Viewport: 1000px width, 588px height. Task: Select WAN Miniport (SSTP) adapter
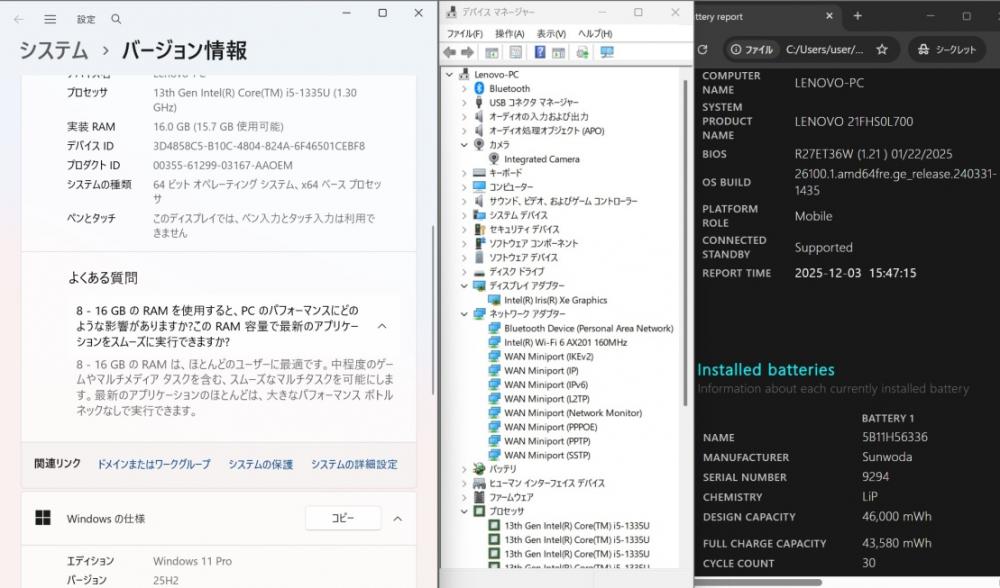(547, 455)
